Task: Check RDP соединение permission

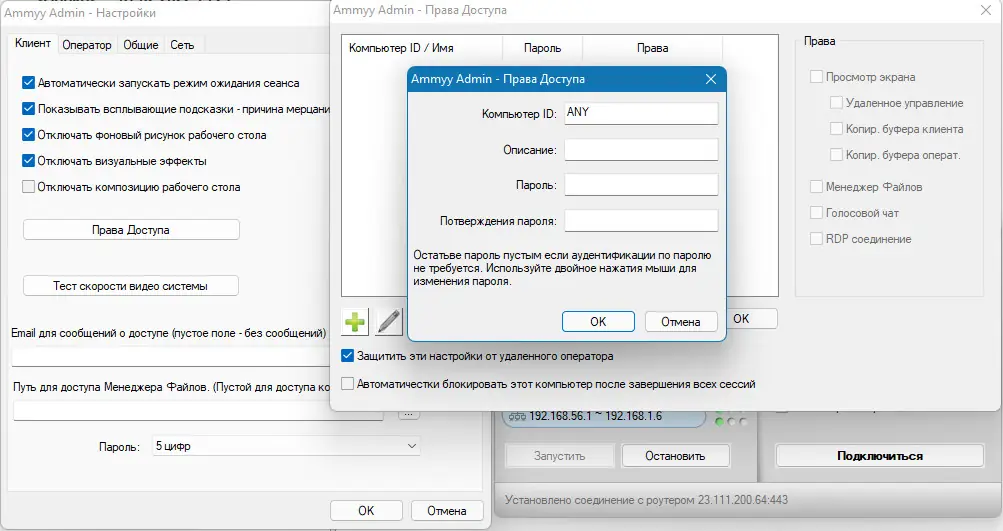Action: coord(816,239)
